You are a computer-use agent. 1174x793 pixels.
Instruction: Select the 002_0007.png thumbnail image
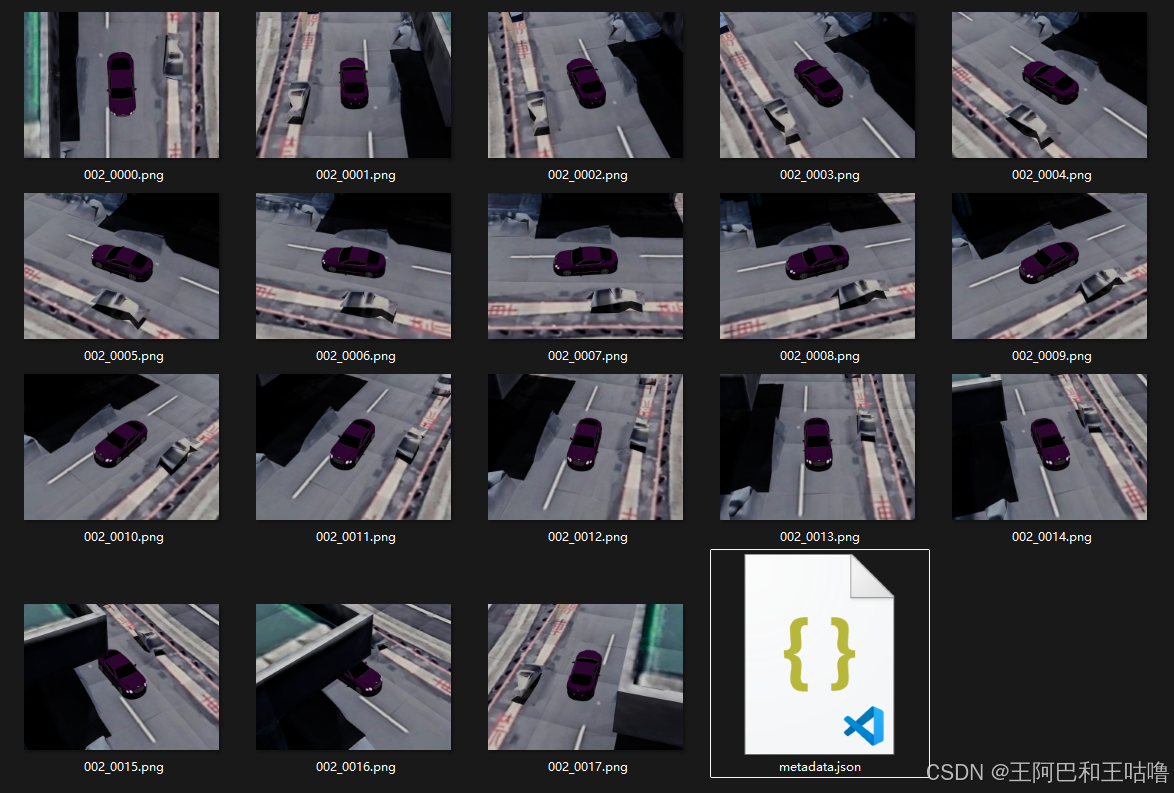[586, 266]
